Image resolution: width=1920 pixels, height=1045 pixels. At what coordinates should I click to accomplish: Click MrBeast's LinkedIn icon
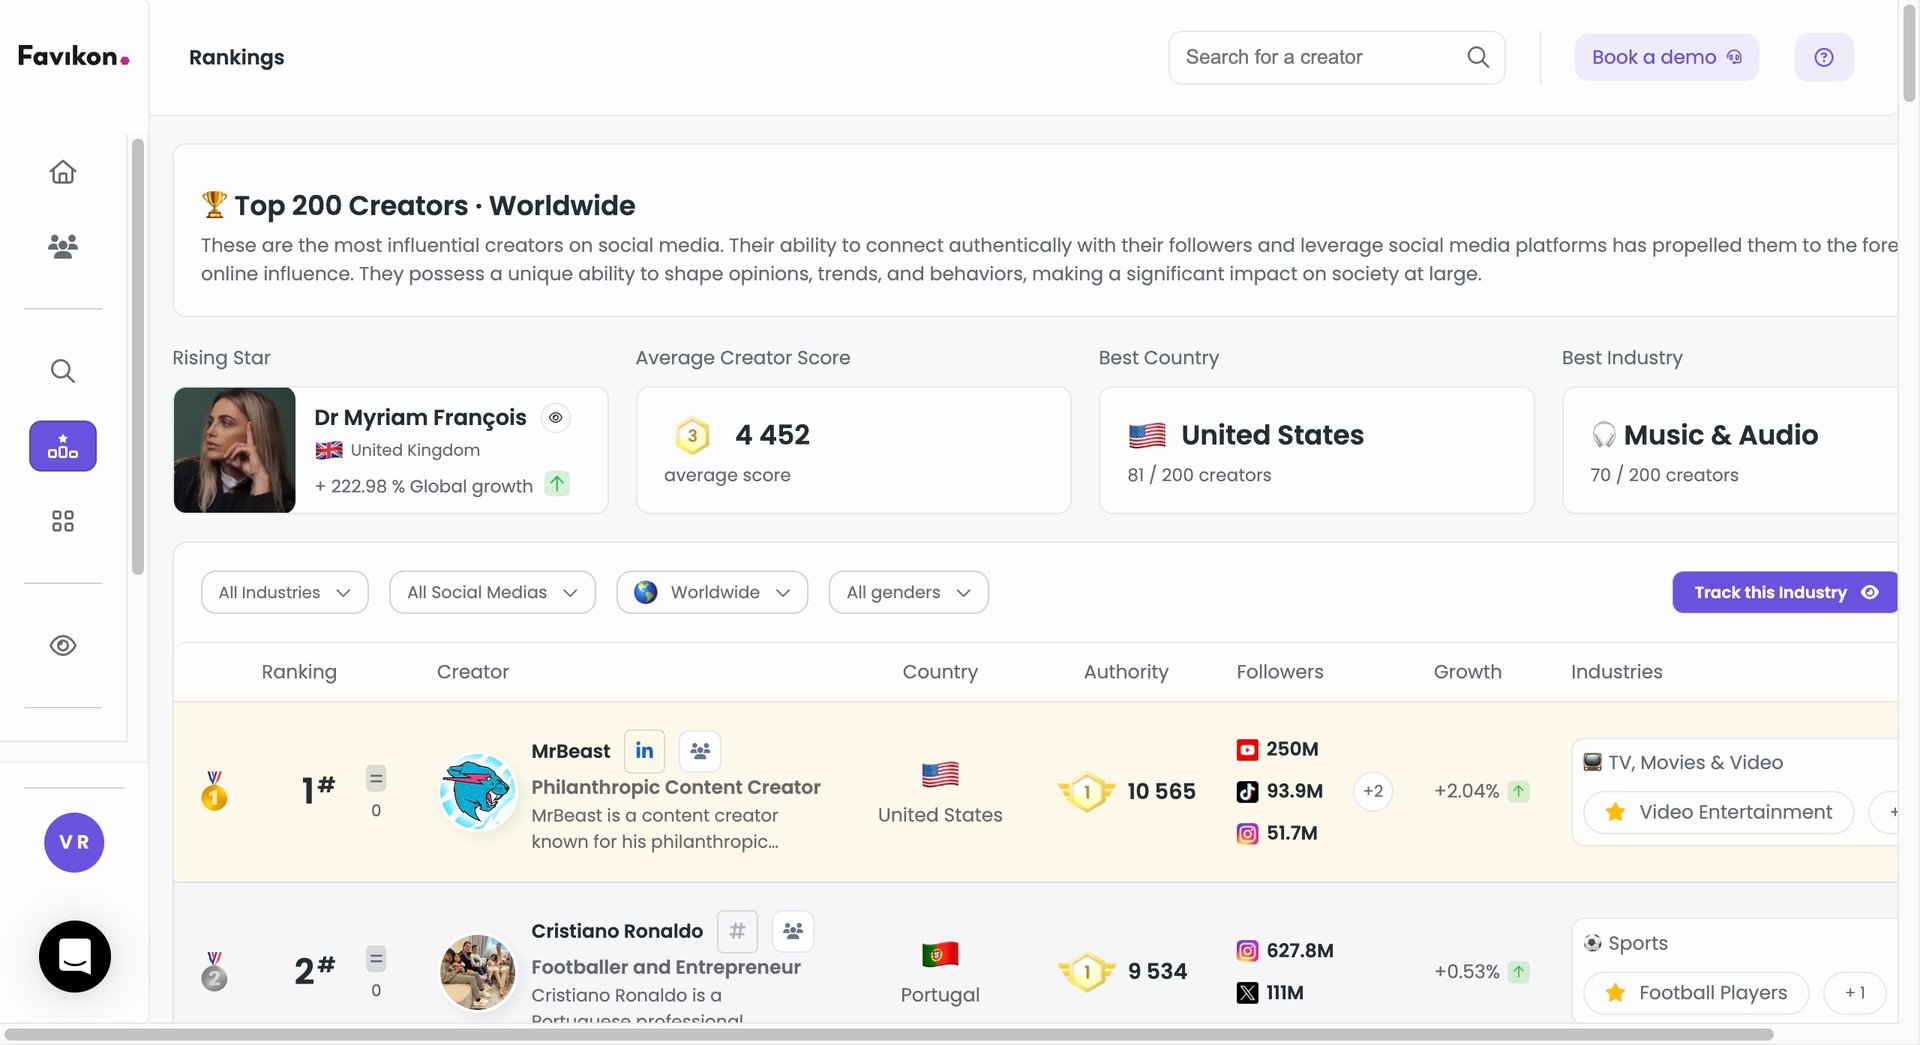[644, 751]
